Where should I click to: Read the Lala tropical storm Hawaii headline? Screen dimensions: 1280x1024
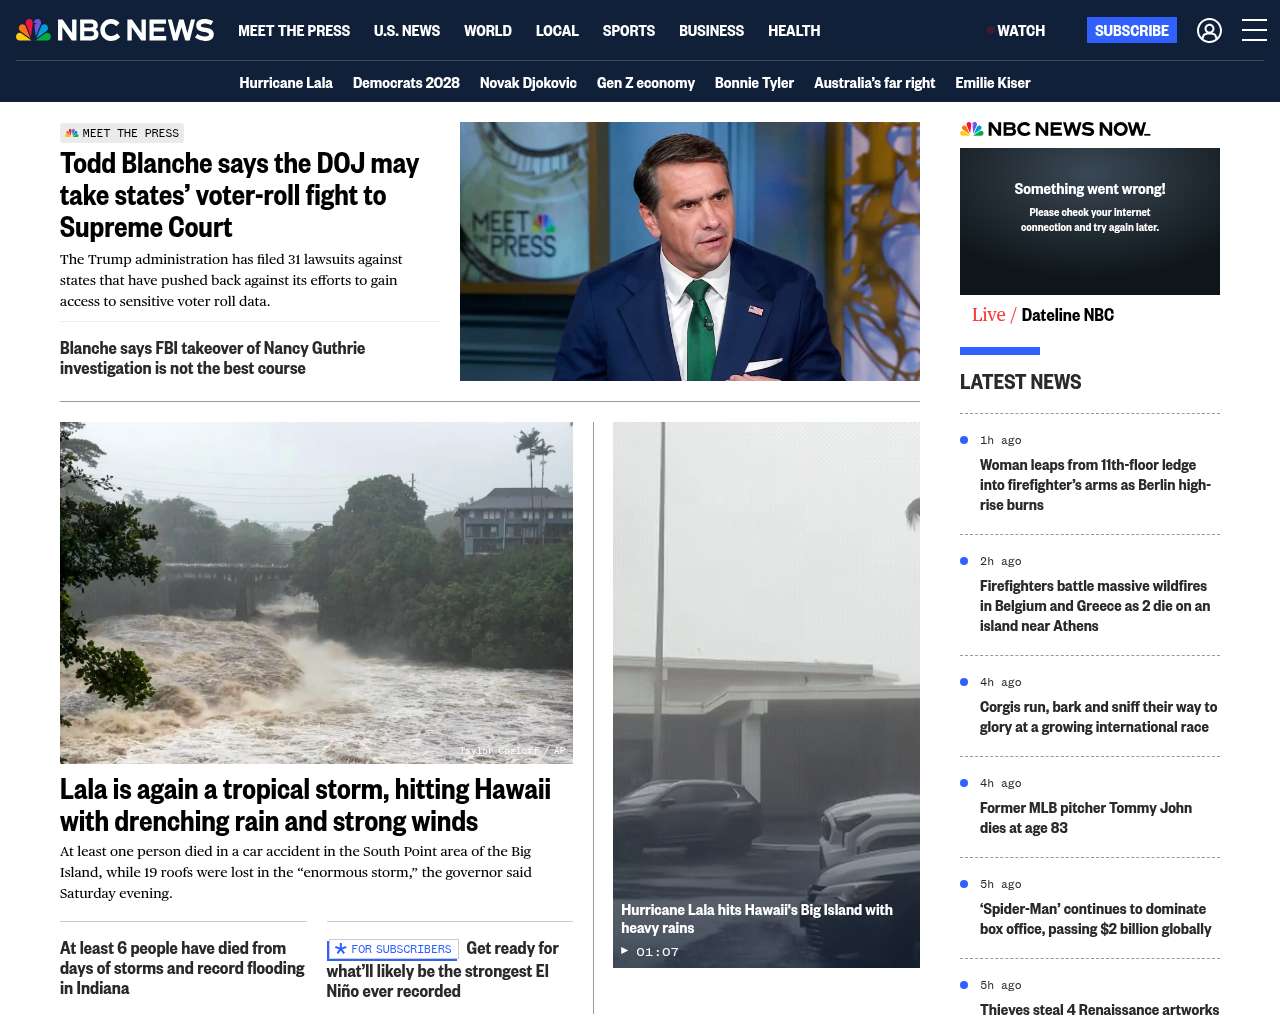coord(305,805)
